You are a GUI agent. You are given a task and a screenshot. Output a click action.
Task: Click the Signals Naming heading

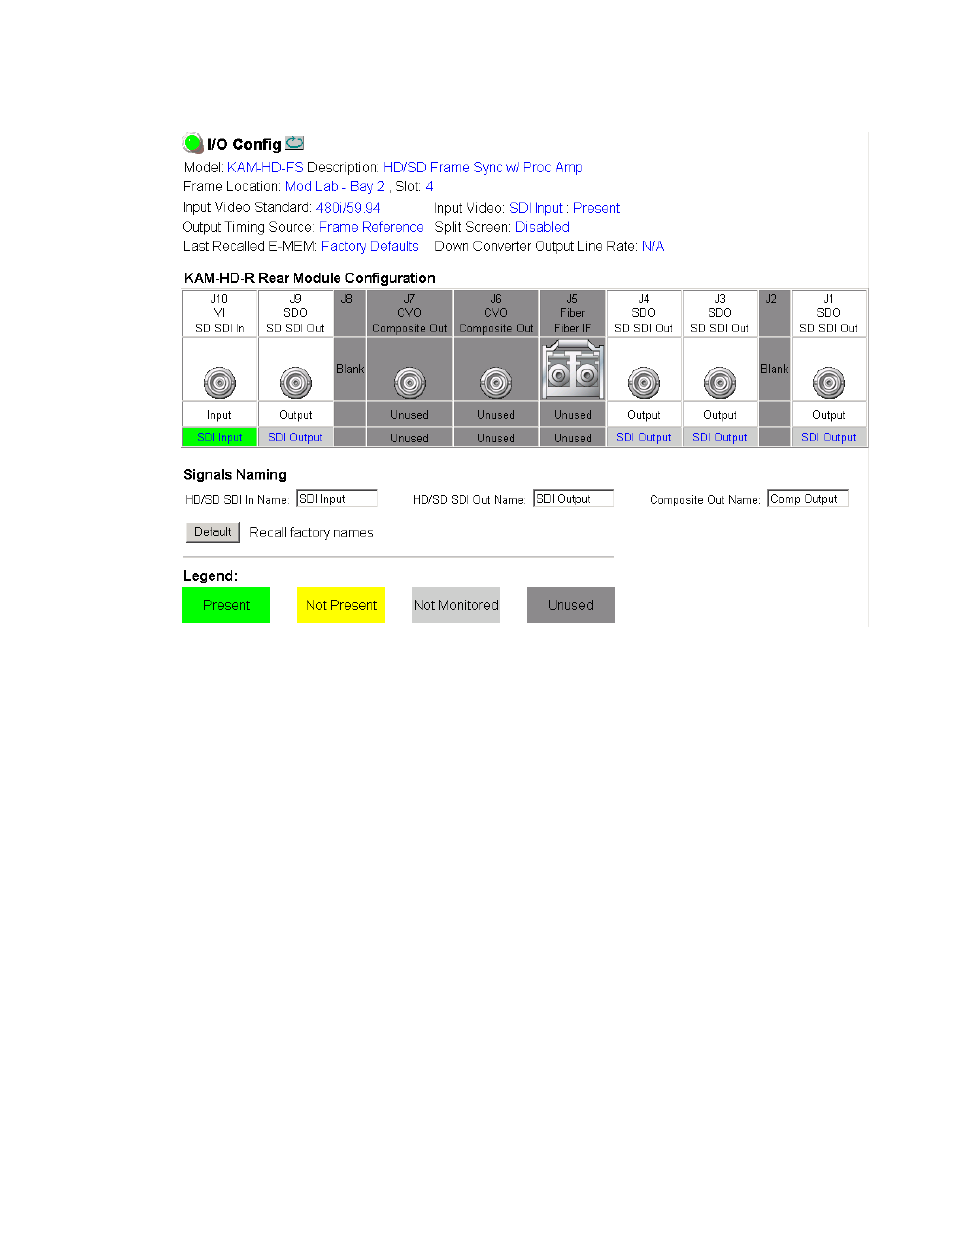tap(235, 475)
